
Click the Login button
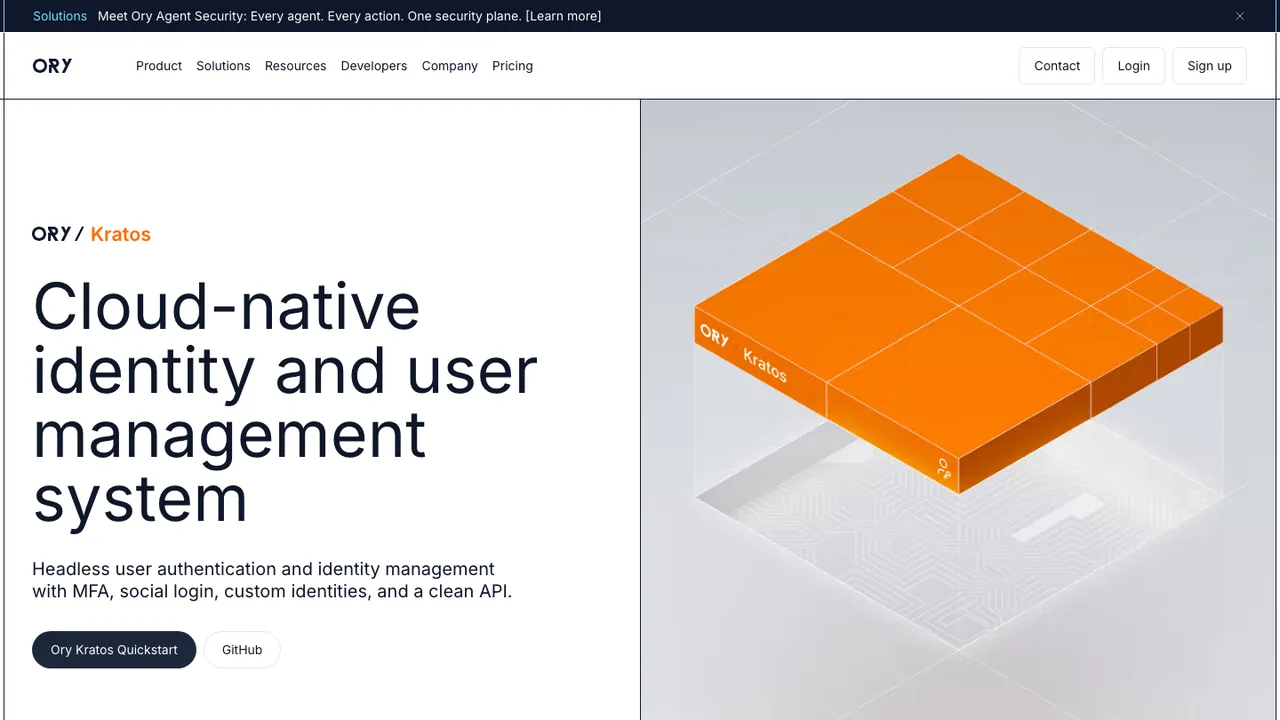pos(1133,66)
